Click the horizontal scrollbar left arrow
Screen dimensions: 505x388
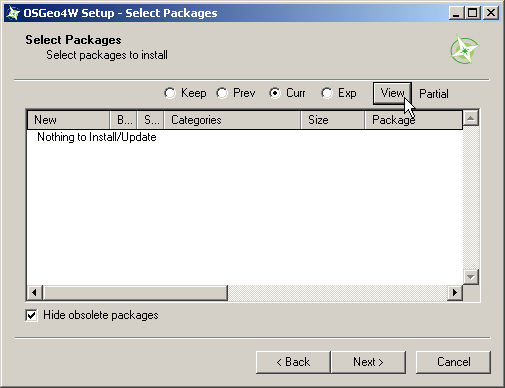(x=35, y=293)
